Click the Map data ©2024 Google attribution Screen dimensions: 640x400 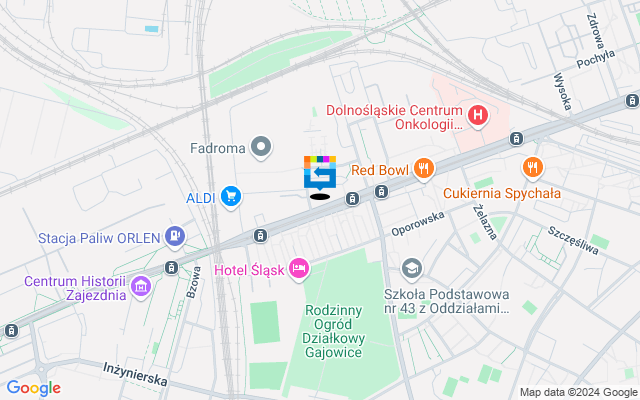pyautogui.click(x=578, y=393)
